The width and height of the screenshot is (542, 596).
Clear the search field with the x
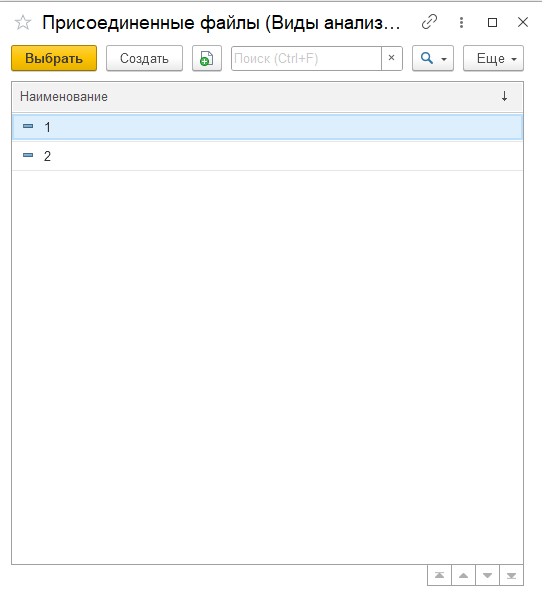tap(391, 58)
